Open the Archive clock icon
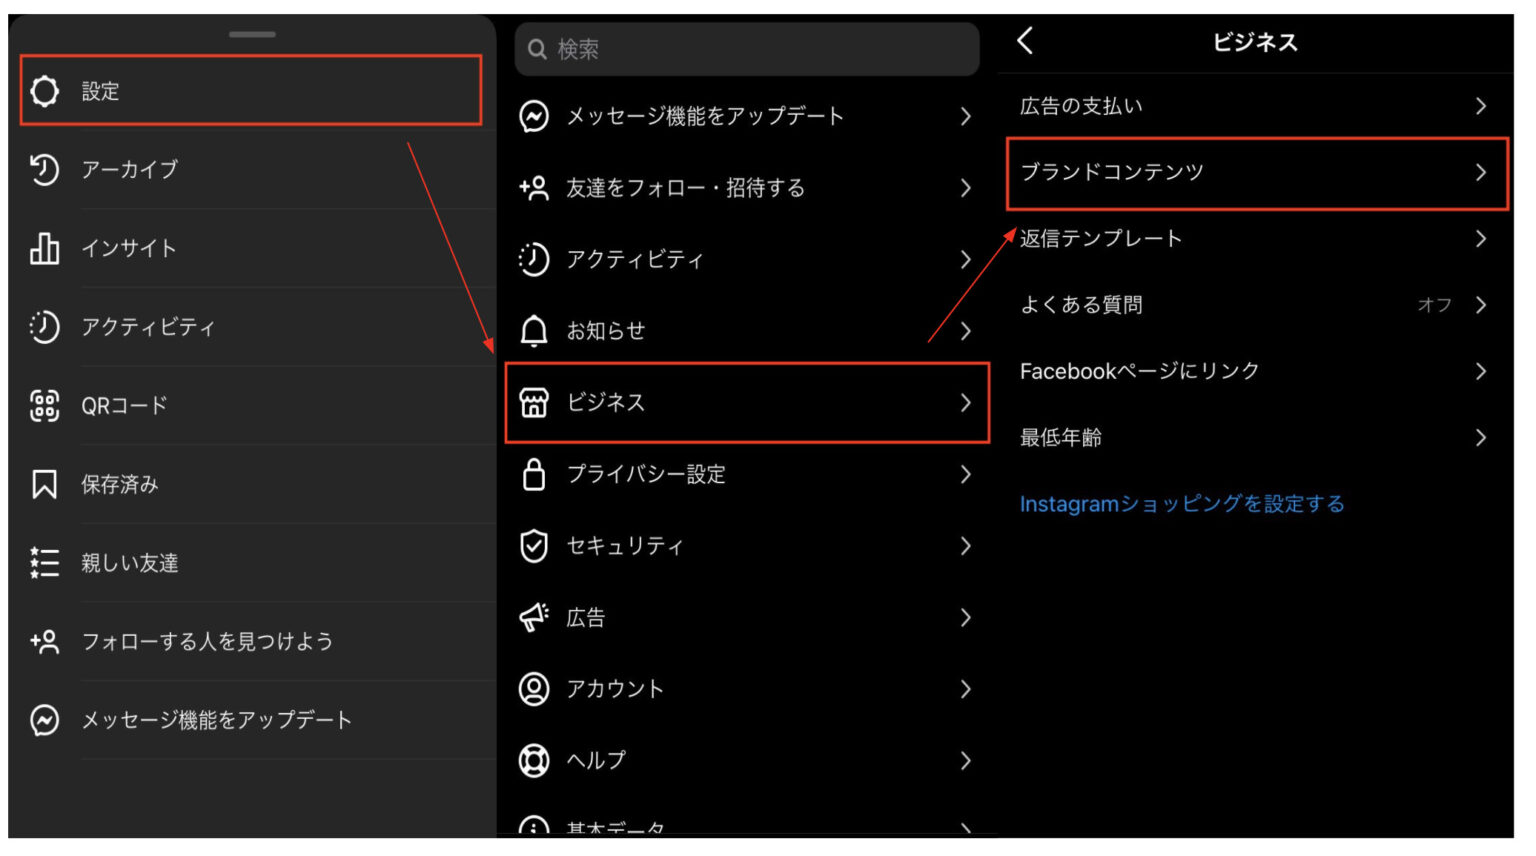 [x=44, y=170]
